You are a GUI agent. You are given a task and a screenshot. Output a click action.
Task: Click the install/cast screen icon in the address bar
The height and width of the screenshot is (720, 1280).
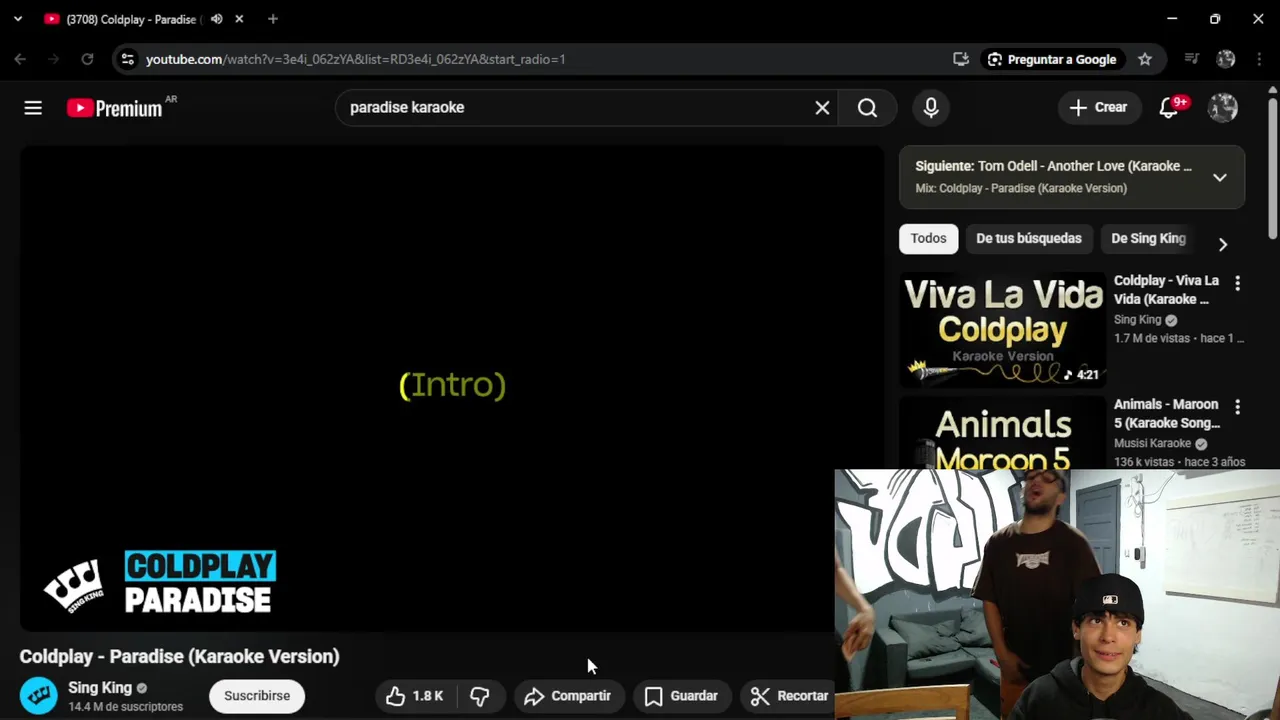[x=961, y=59]
